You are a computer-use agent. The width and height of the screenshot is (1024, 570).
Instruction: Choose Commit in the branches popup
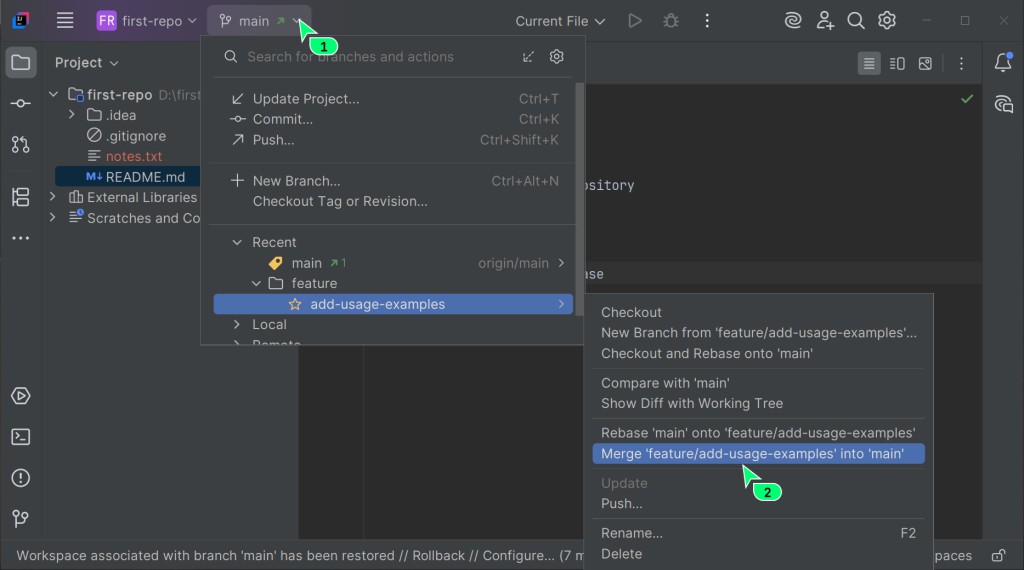pos(393,119)
